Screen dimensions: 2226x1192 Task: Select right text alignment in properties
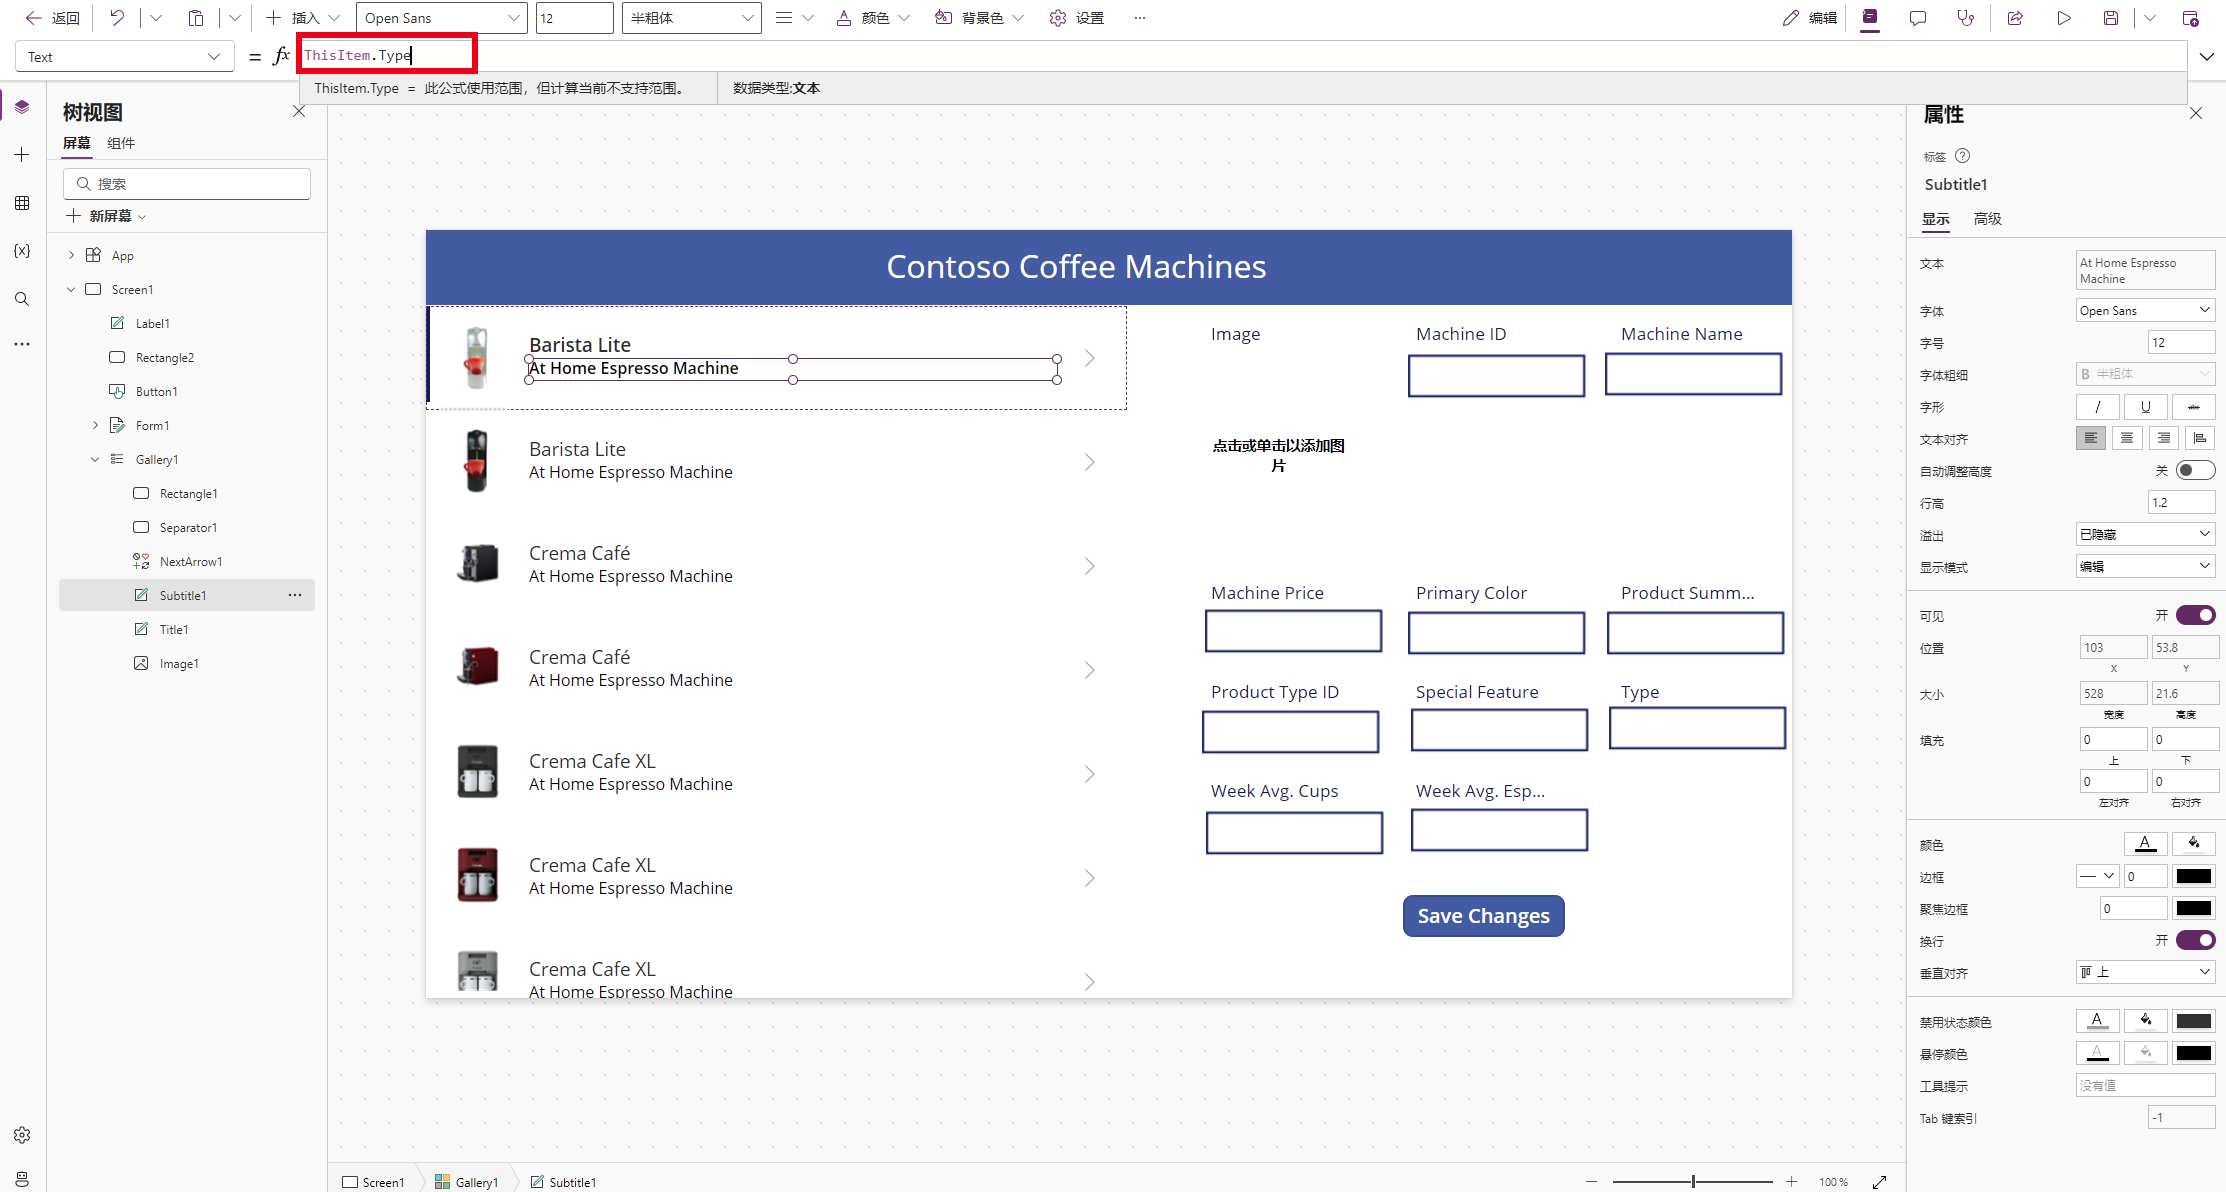point(2163,438)
